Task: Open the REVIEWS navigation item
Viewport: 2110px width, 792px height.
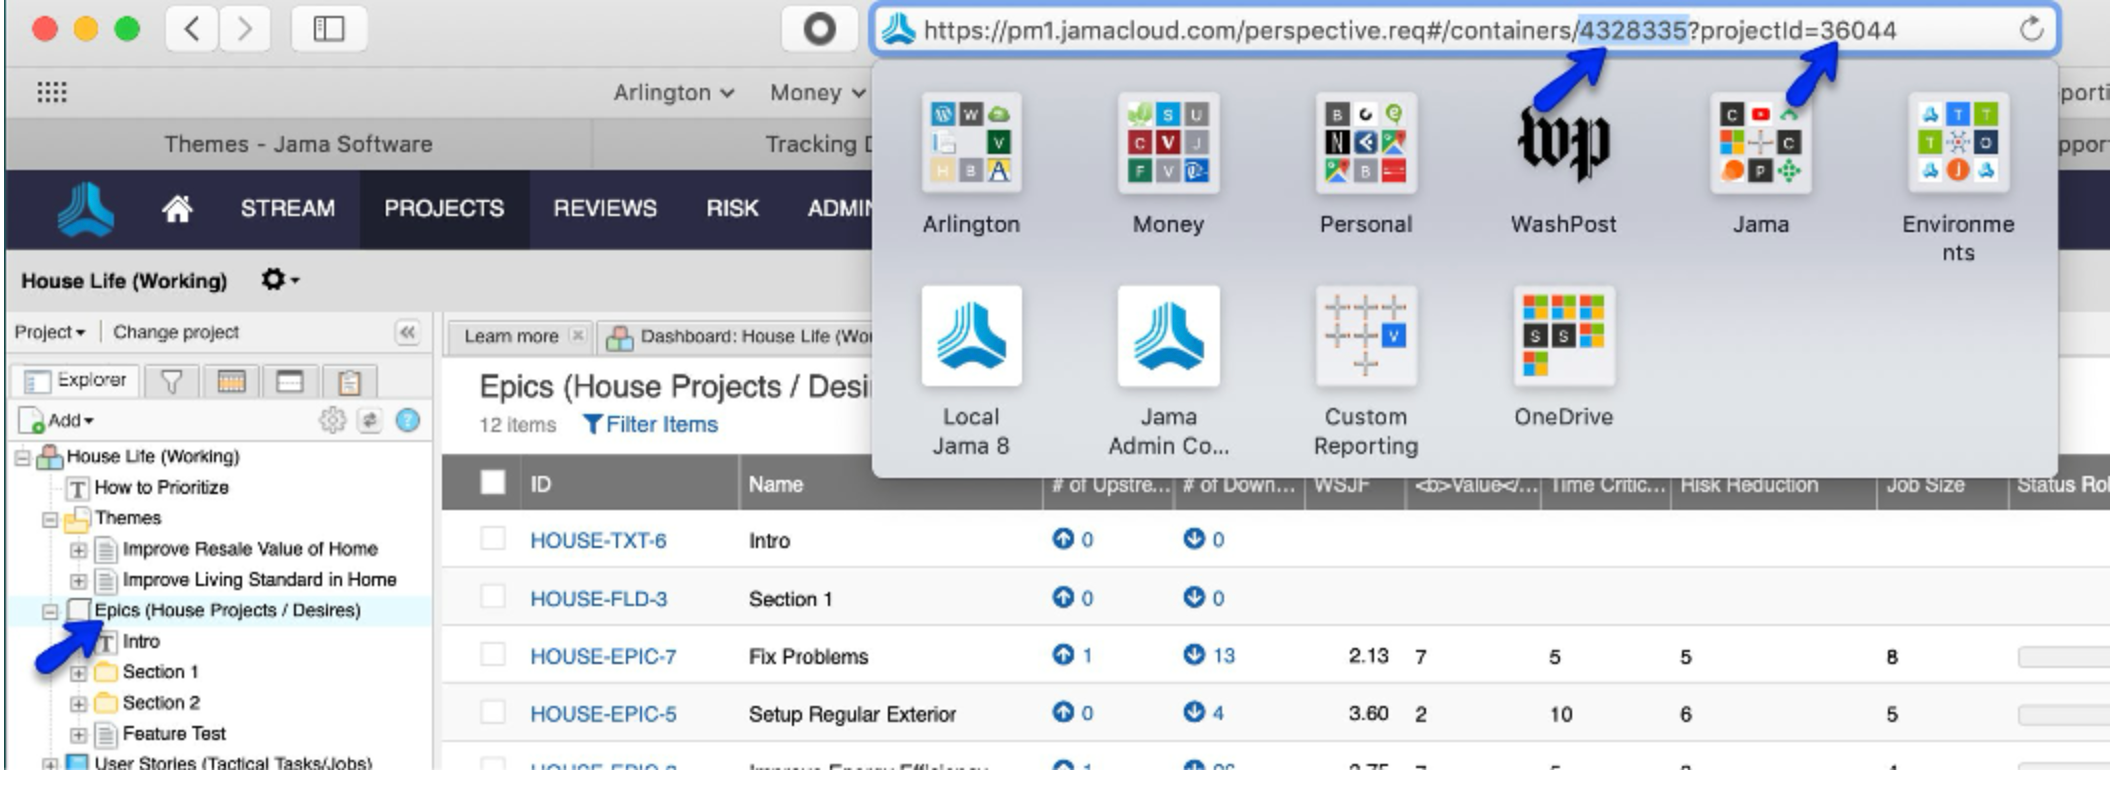Action: coord(605,209)
